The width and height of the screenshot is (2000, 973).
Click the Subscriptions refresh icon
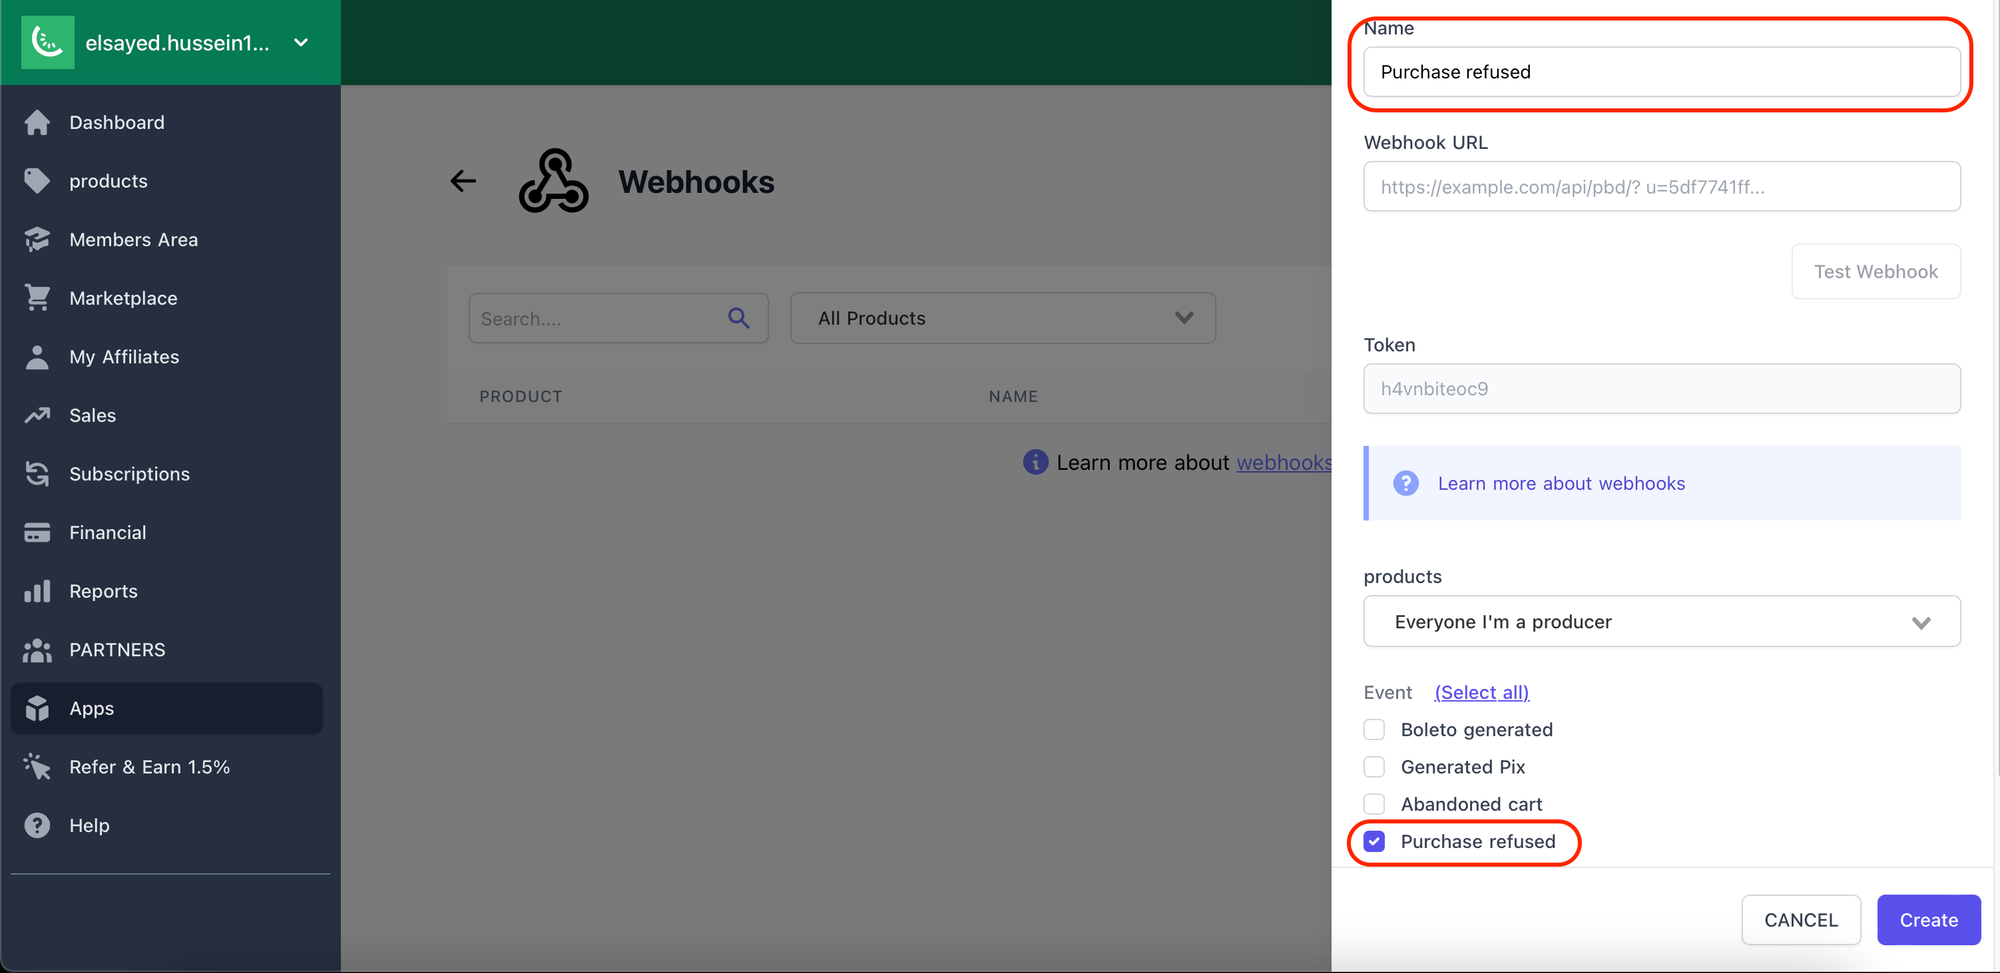38,474
